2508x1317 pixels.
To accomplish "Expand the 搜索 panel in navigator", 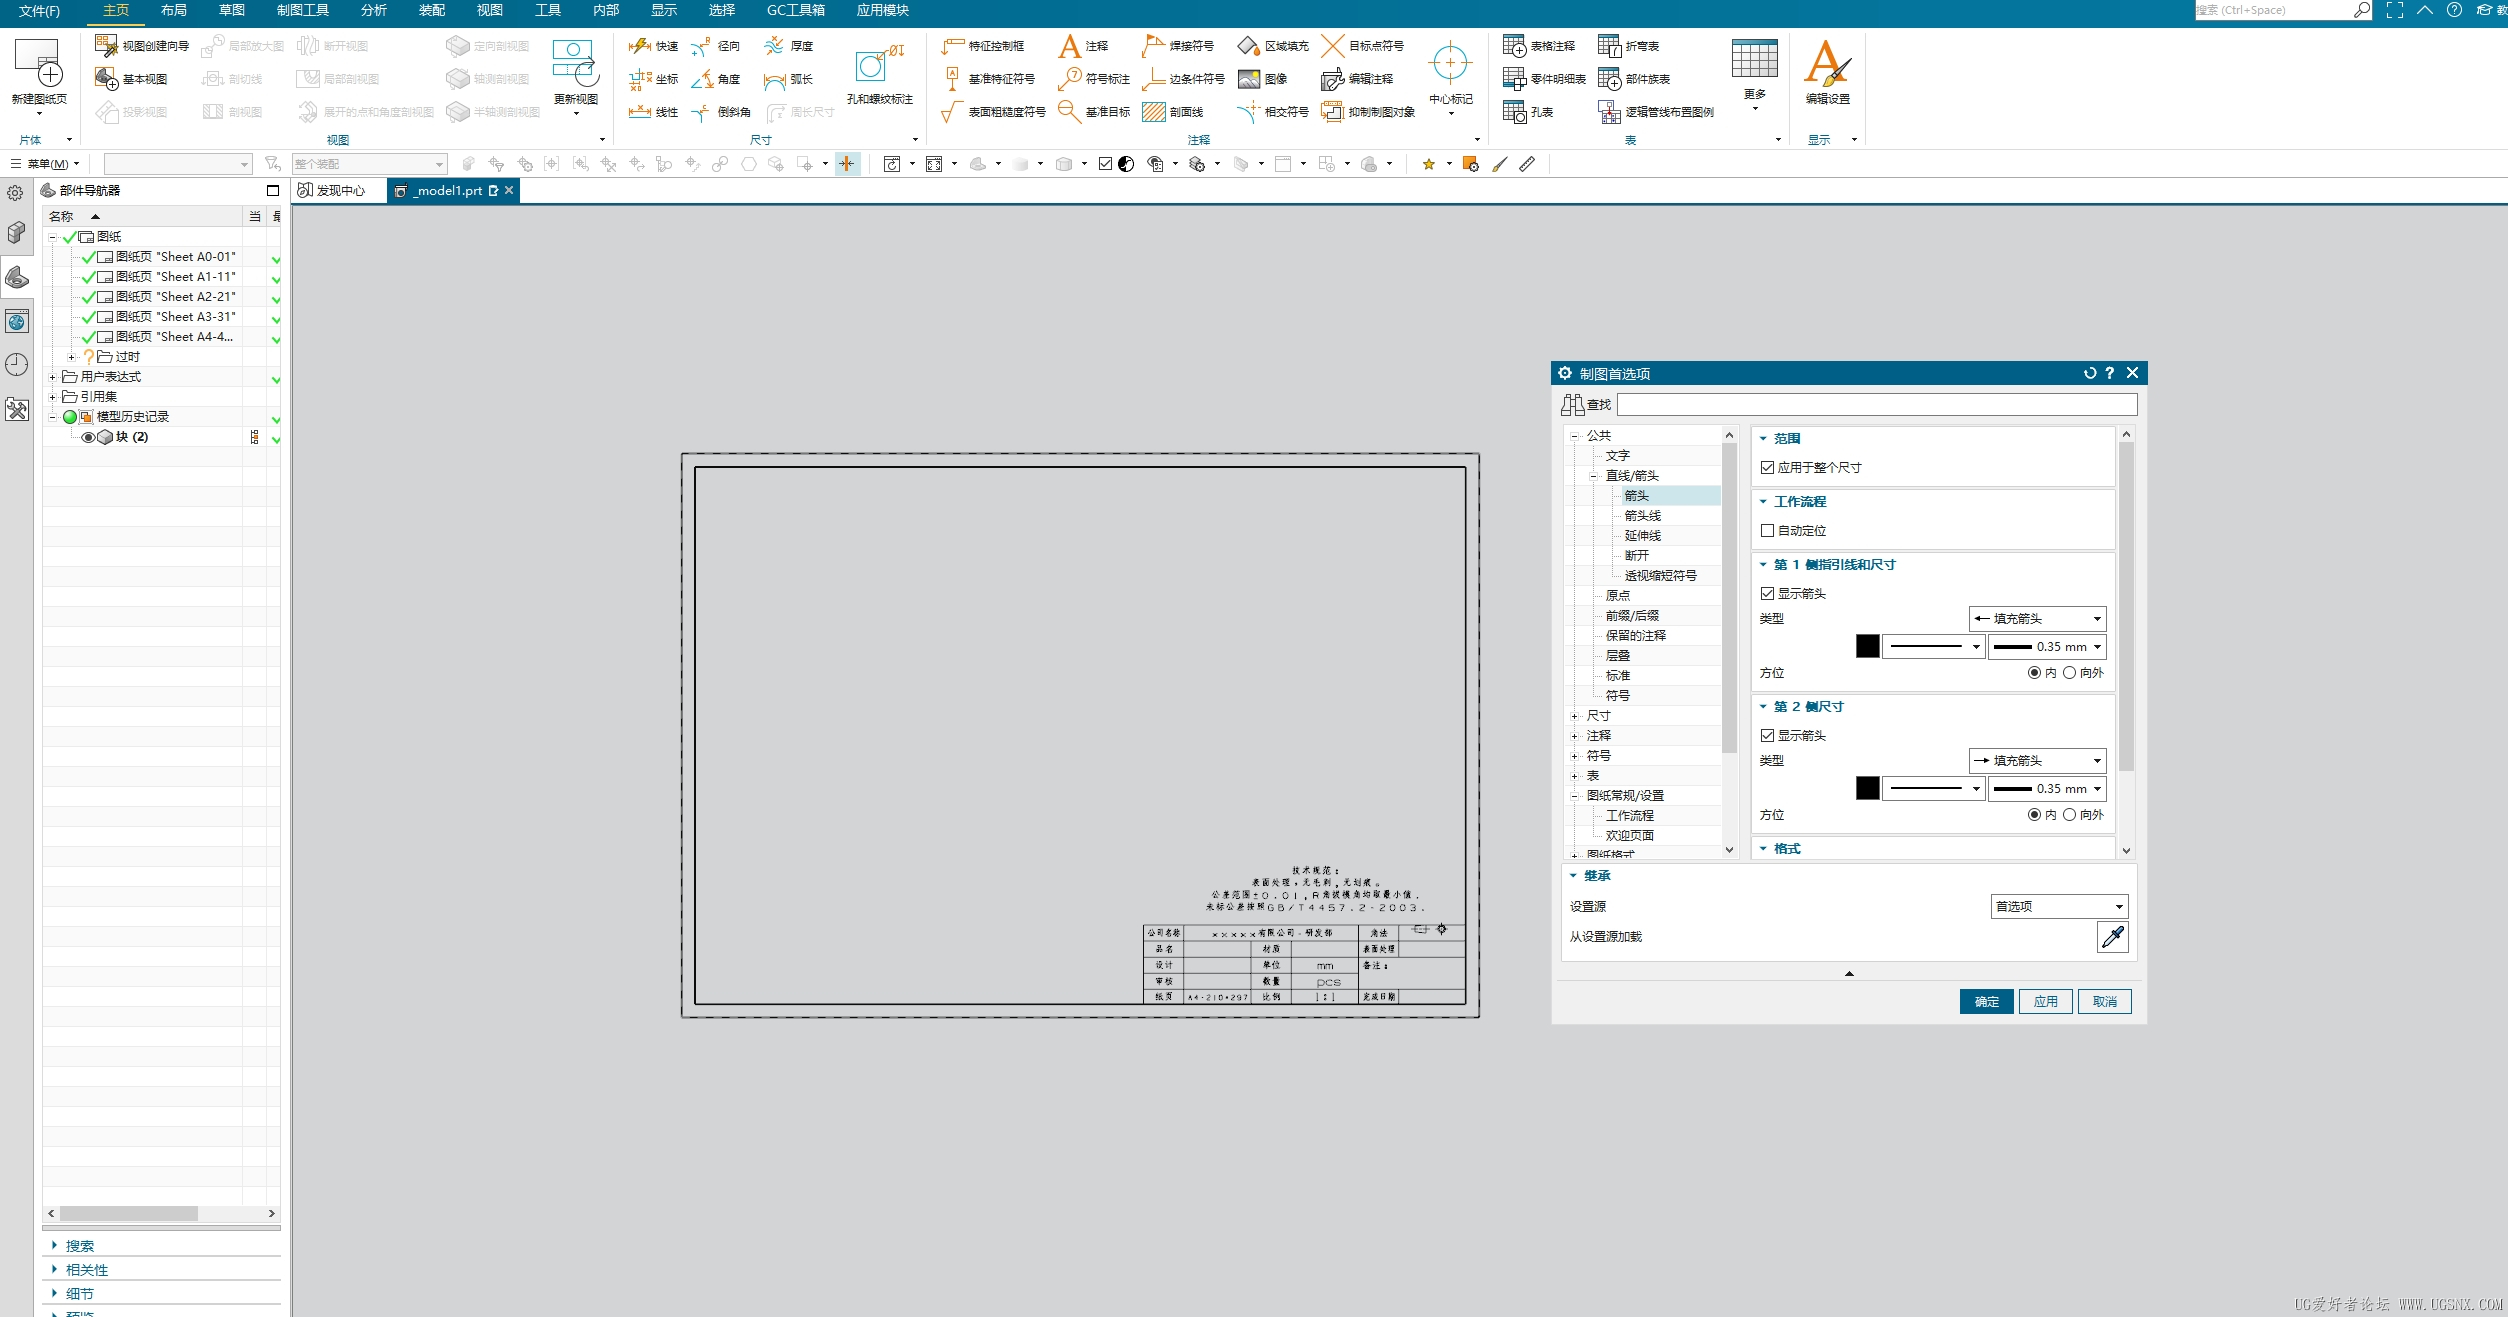I will [54, 1246].
